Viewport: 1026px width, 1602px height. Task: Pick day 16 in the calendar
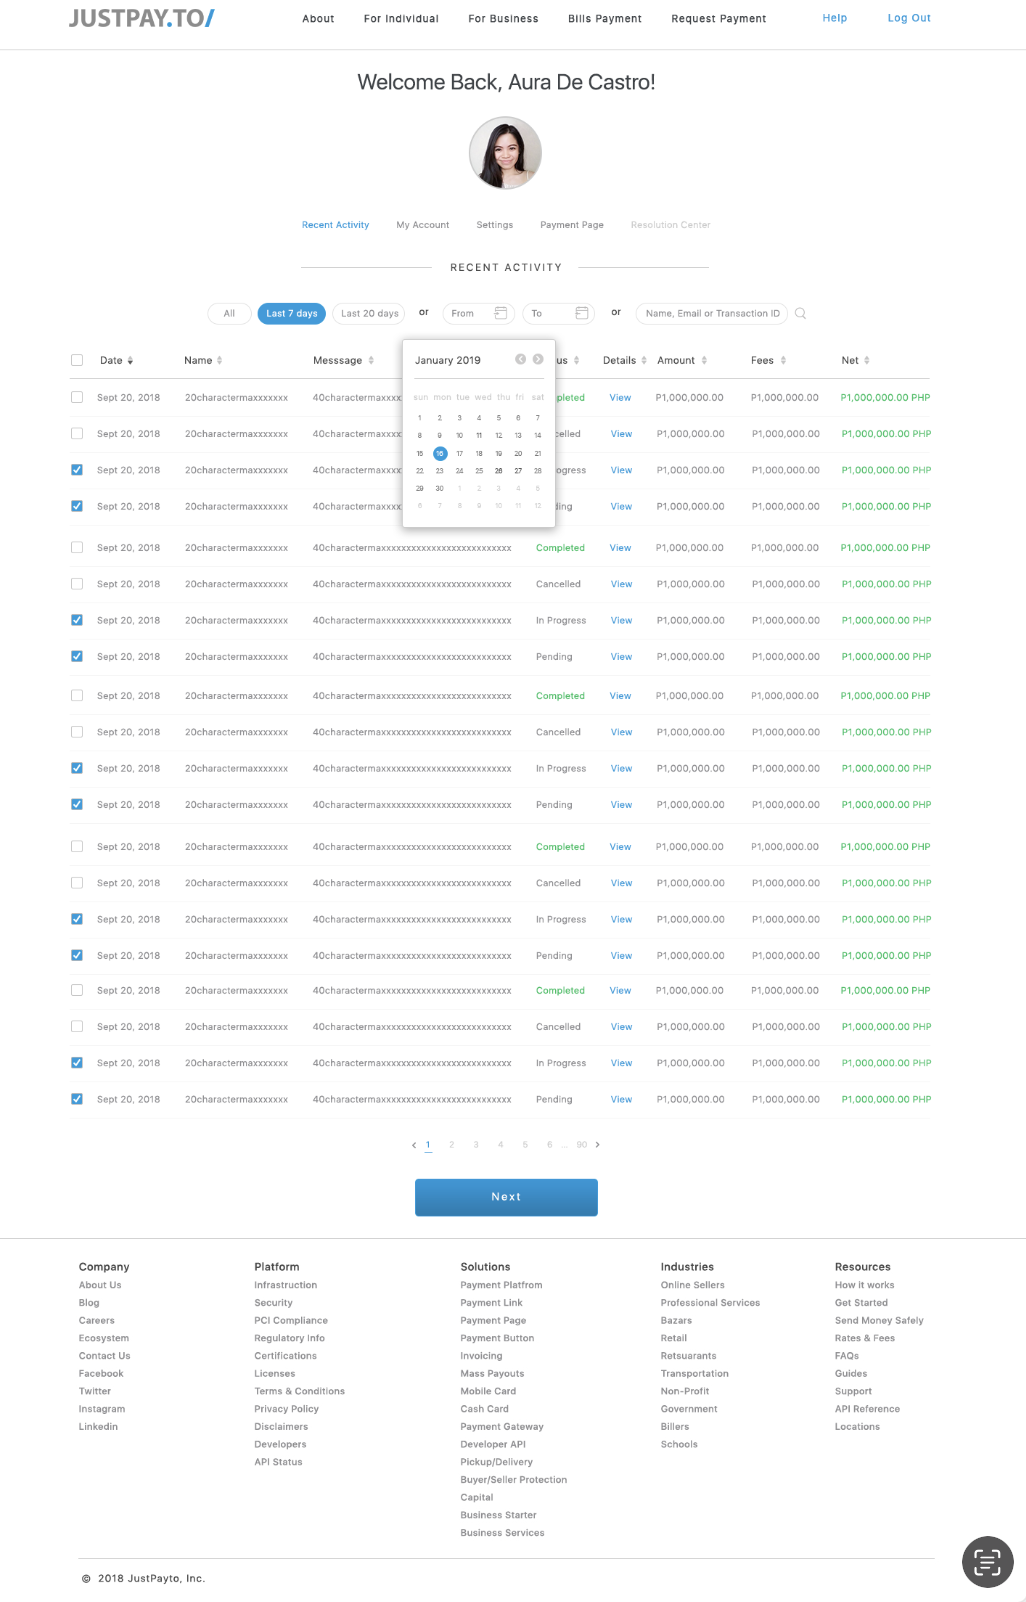[440, 453]
